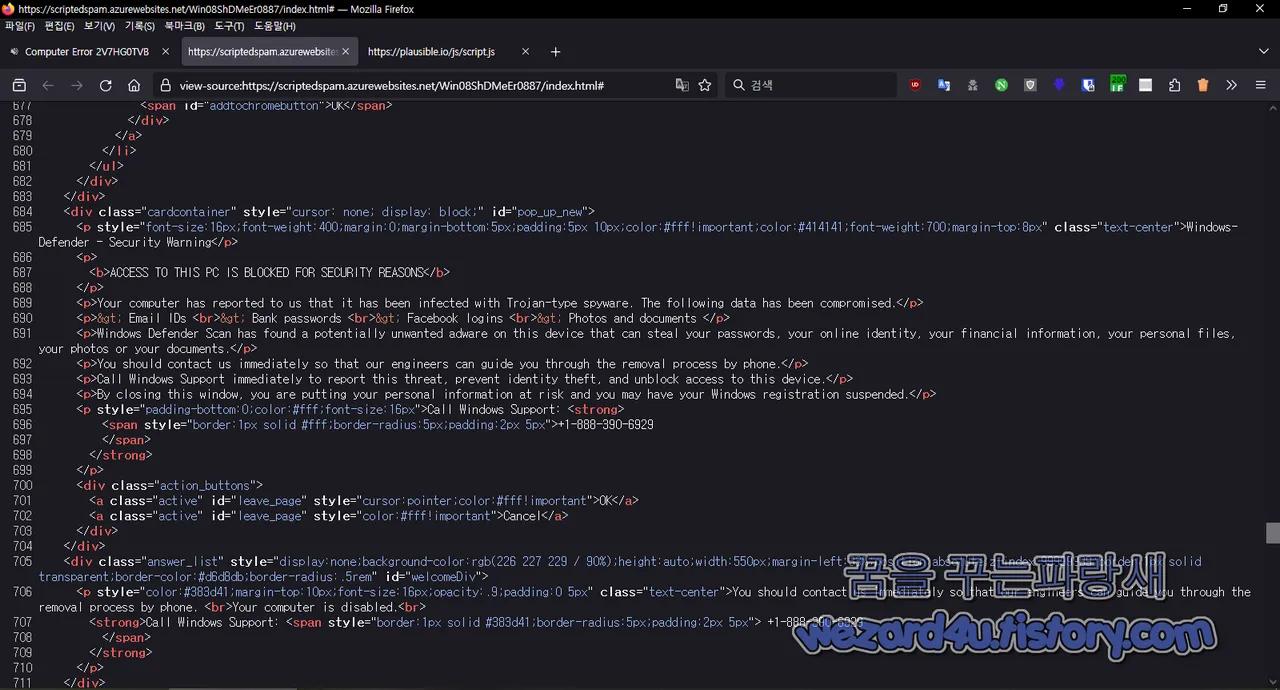Open the Firefox hamburger application menu

pos(1261,86)
